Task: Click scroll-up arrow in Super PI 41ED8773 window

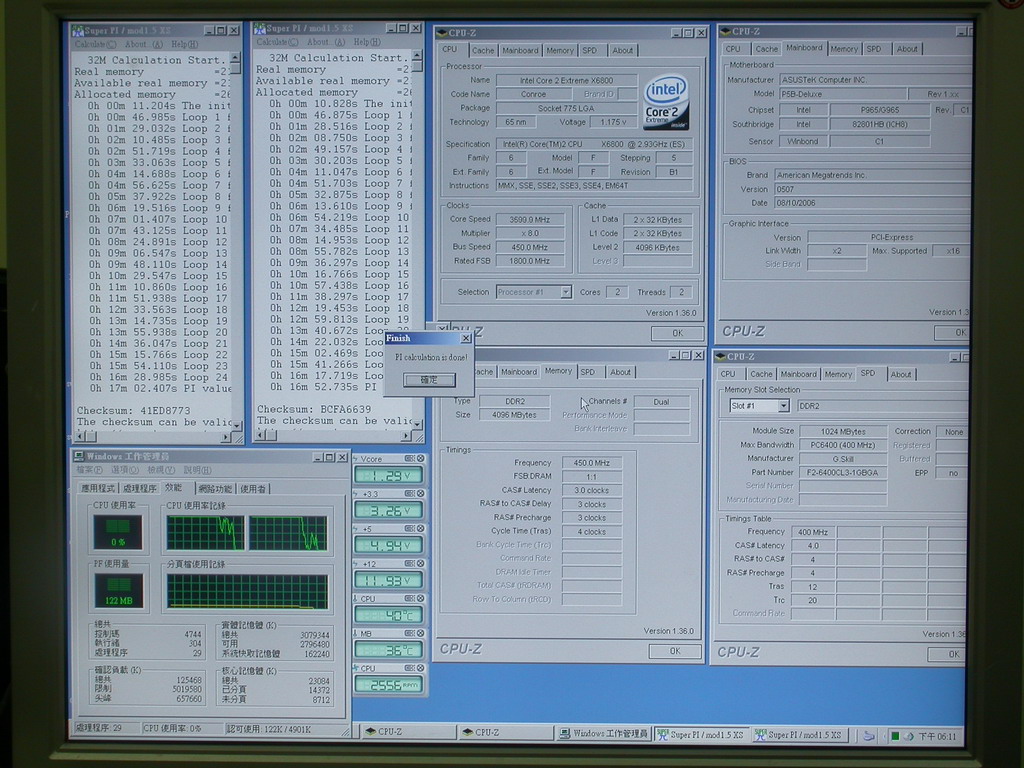Action: point(236,60)
